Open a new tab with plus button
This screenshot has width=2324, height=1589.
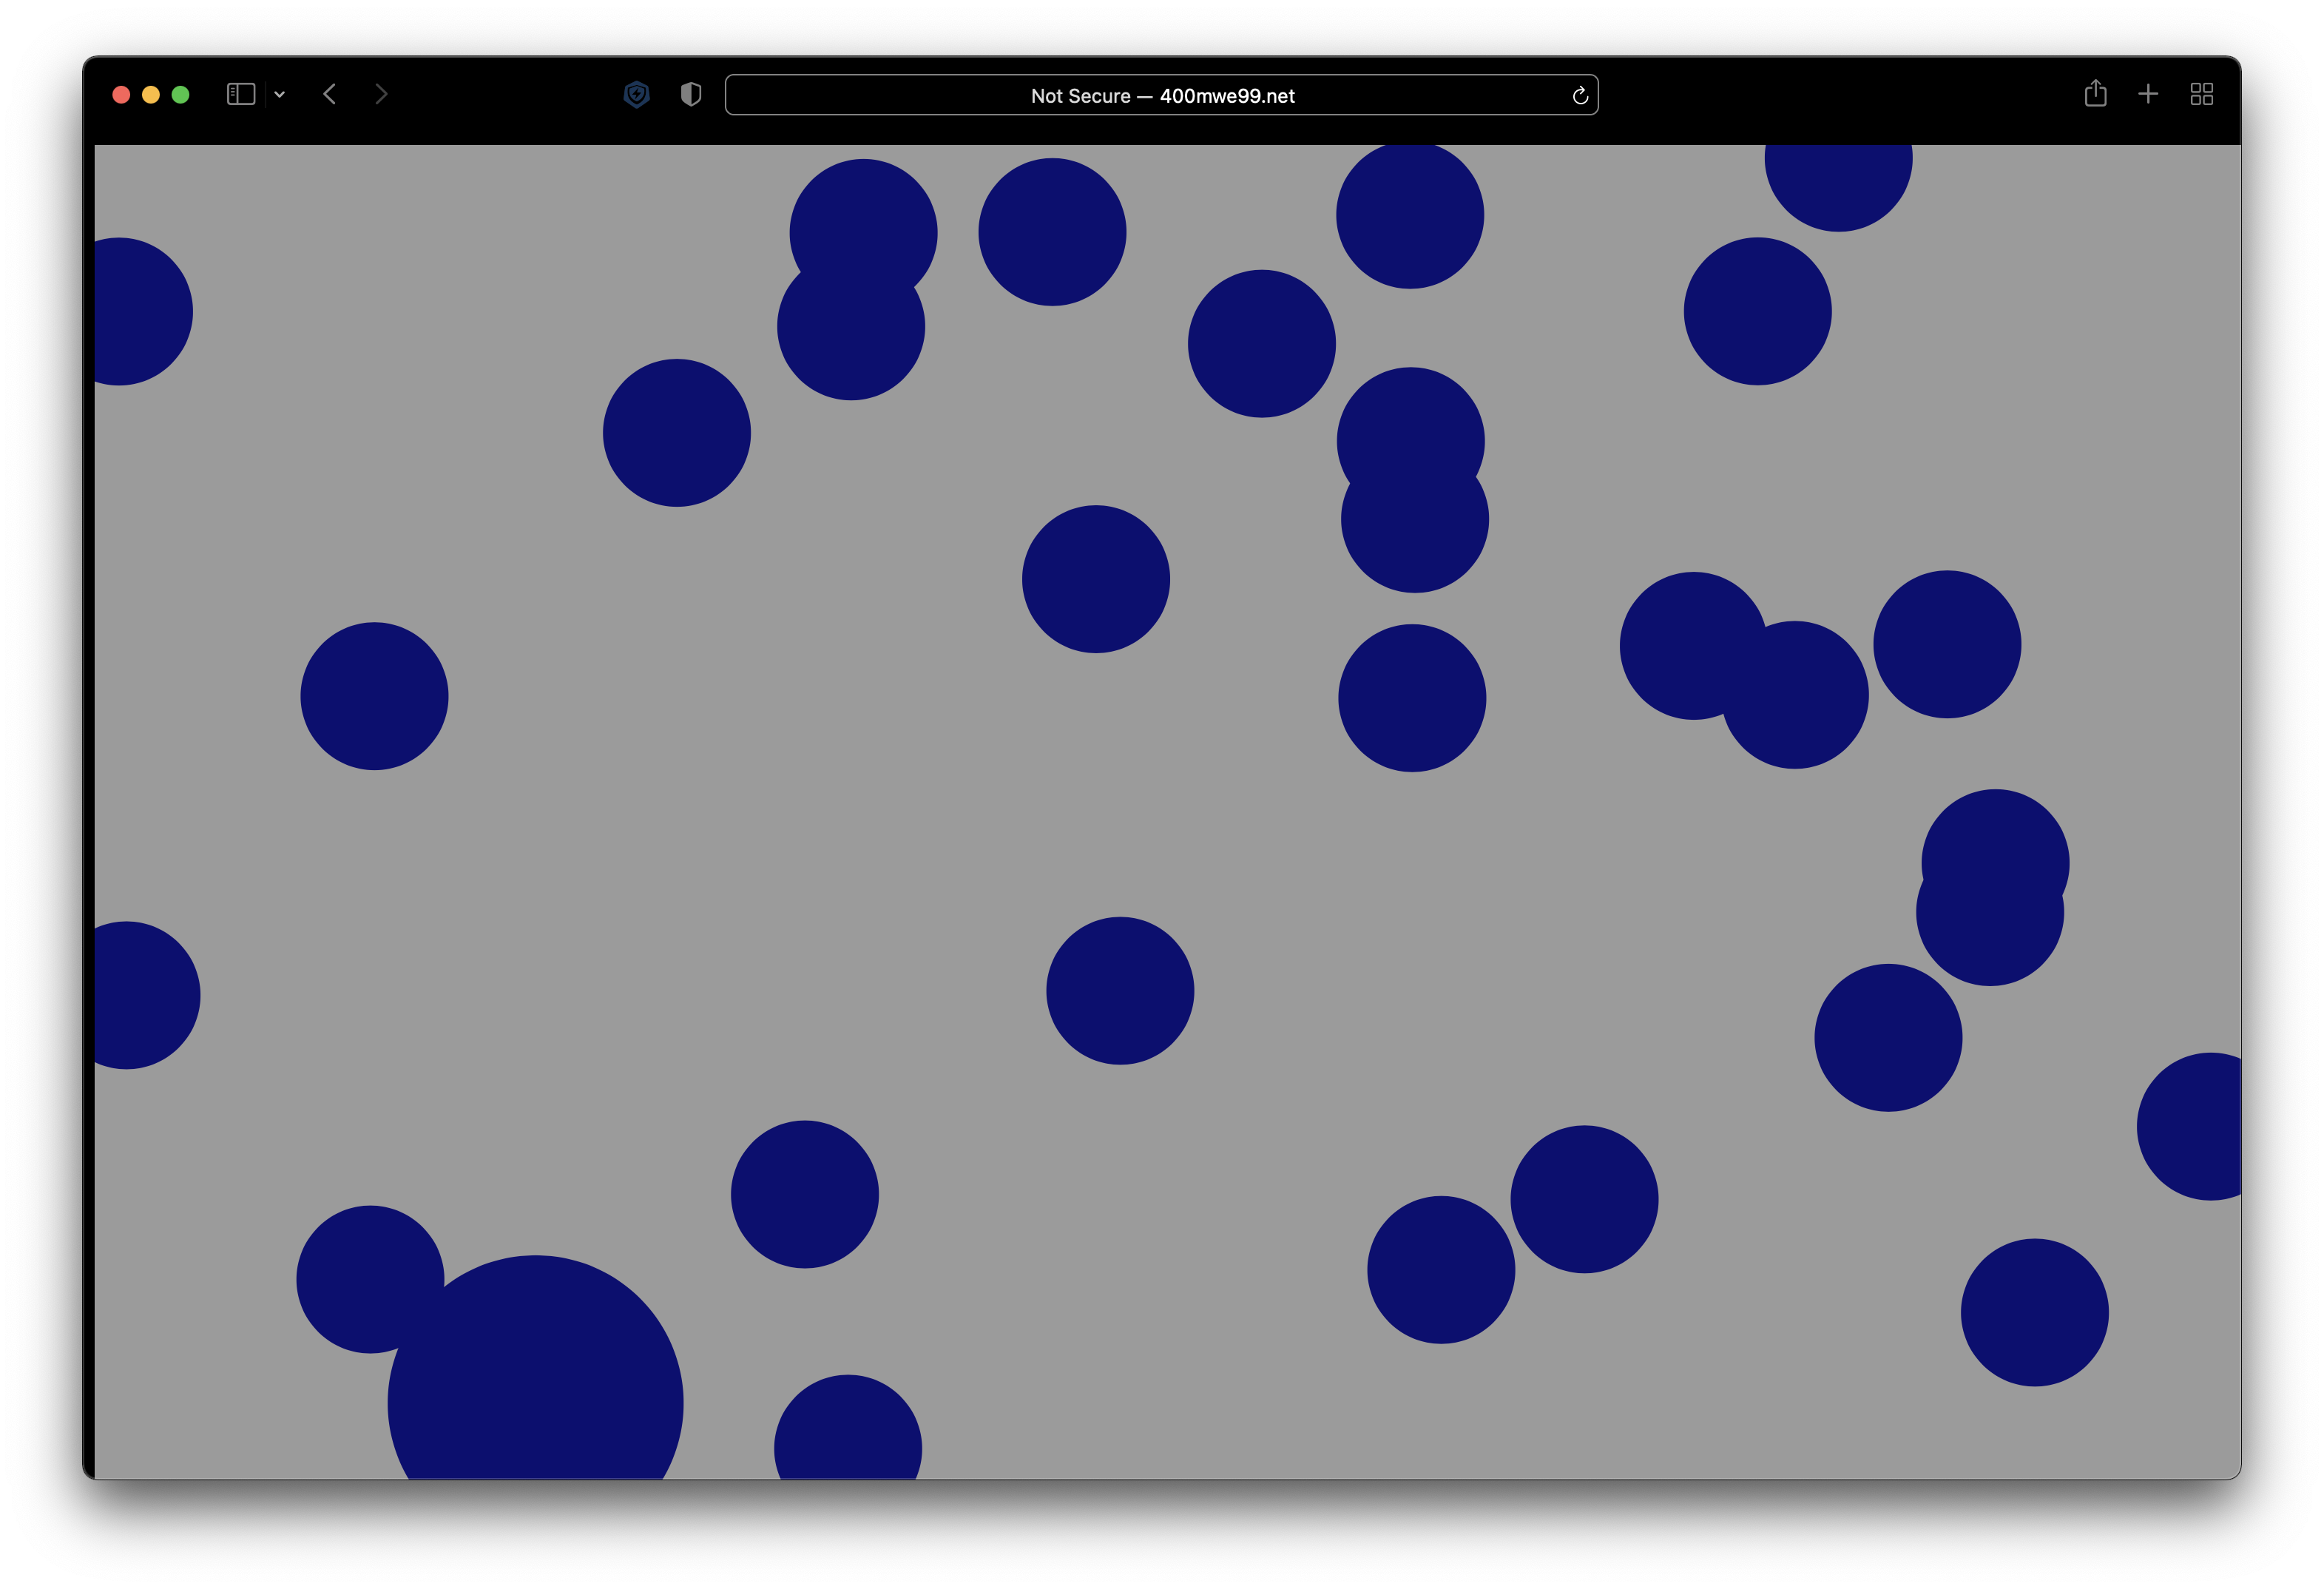tap(2148, 94)
